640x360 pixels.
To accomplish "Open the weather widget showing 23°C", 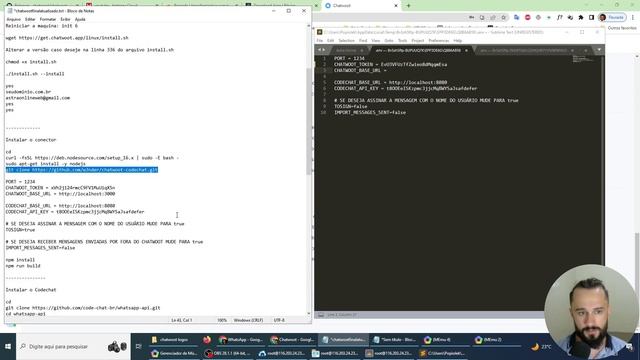I will click(541, 347).
